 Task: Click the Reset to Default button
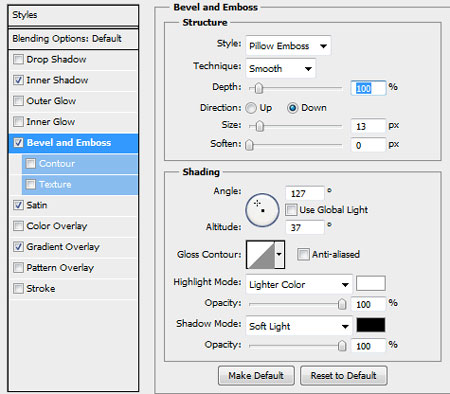click(344, 376)
